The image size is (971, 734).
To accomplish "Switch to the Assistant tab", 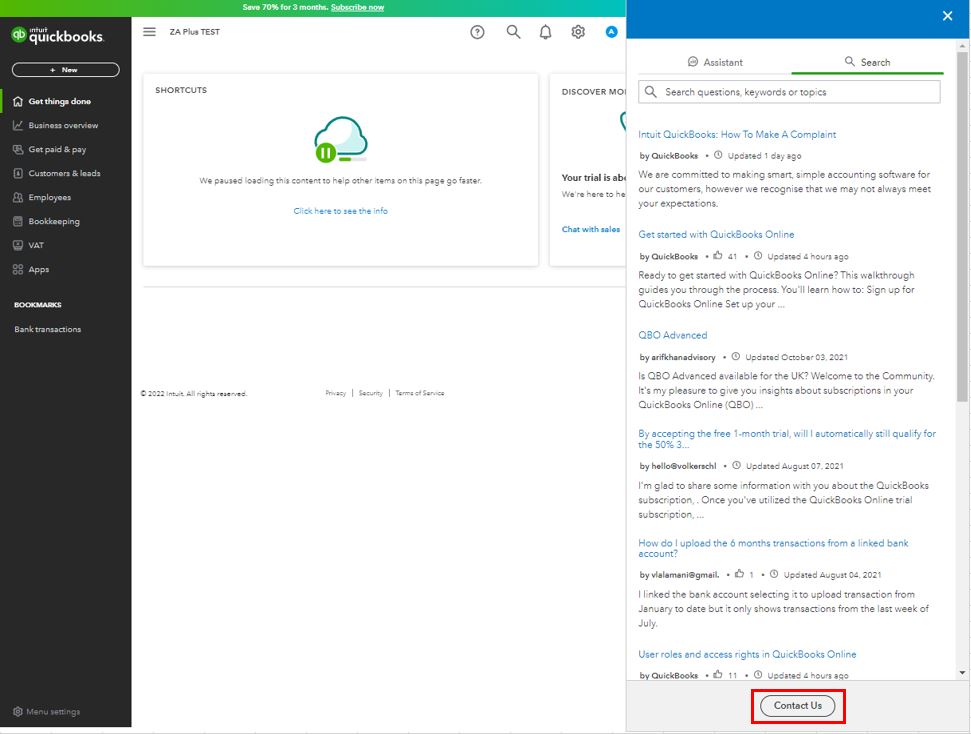I will click(715, 62).
